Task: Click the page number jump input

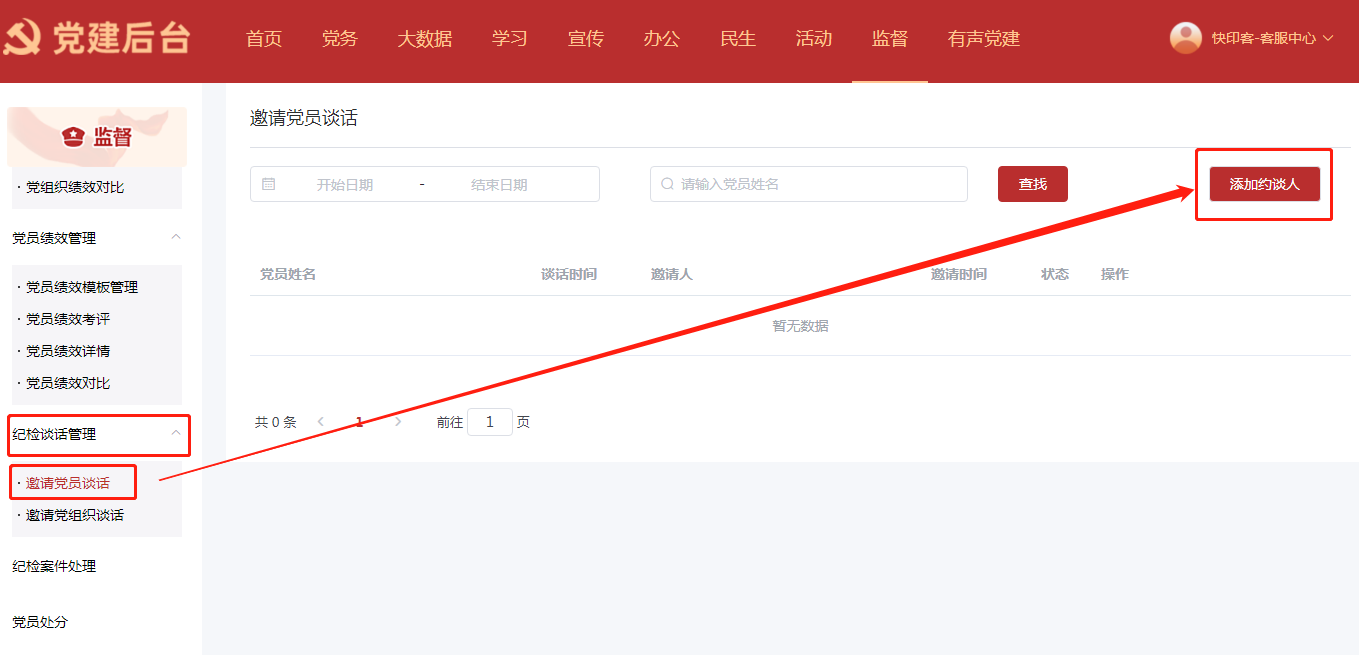Action: pyautogui.click(x=489, y=422)
